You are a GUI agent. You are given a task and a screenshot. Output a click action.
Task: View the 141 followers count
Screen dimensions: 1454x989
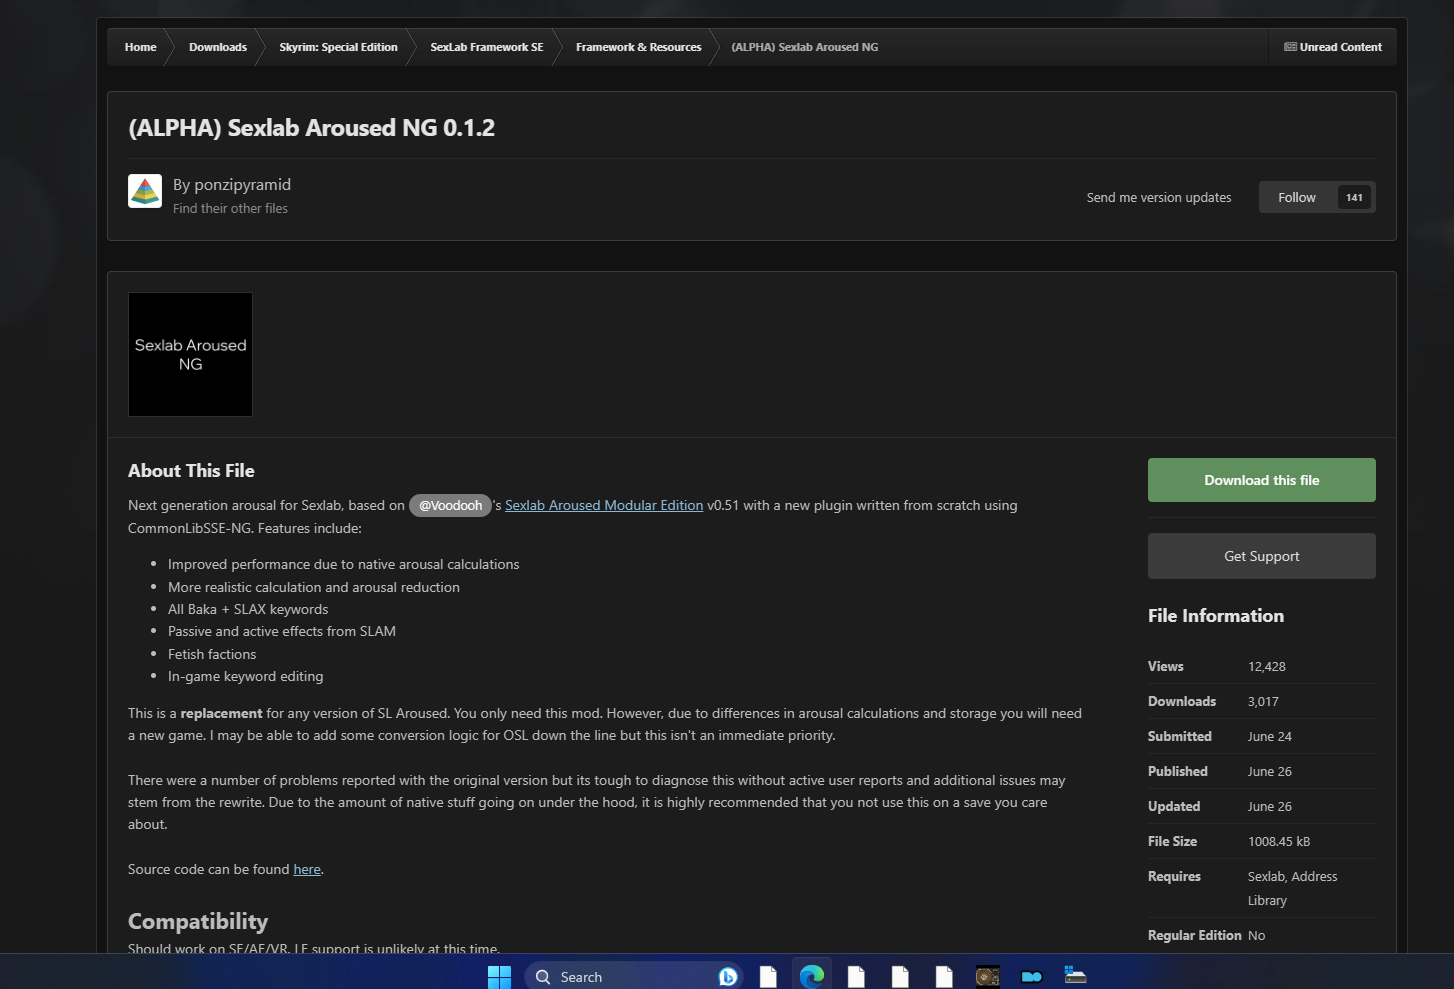[1355, 197]
